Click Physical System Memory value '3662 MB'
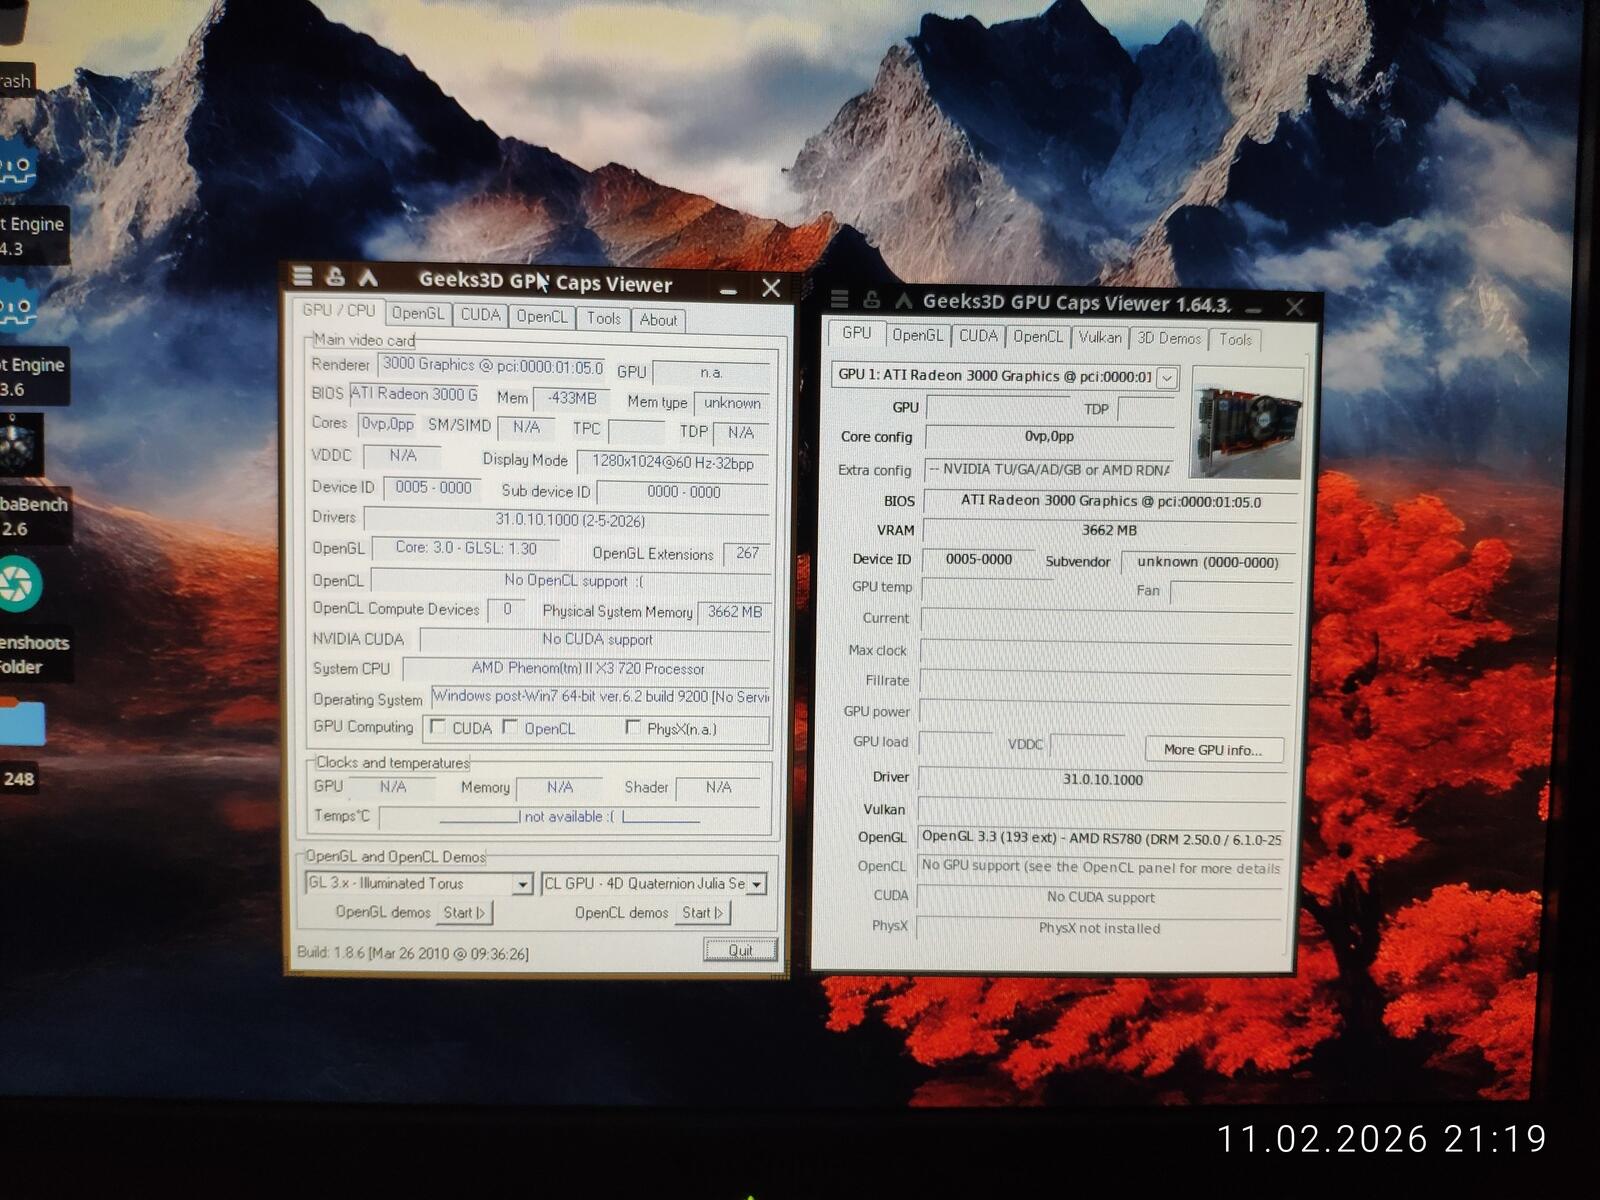The image size is (1600, 1200). [x=735, y=611]
